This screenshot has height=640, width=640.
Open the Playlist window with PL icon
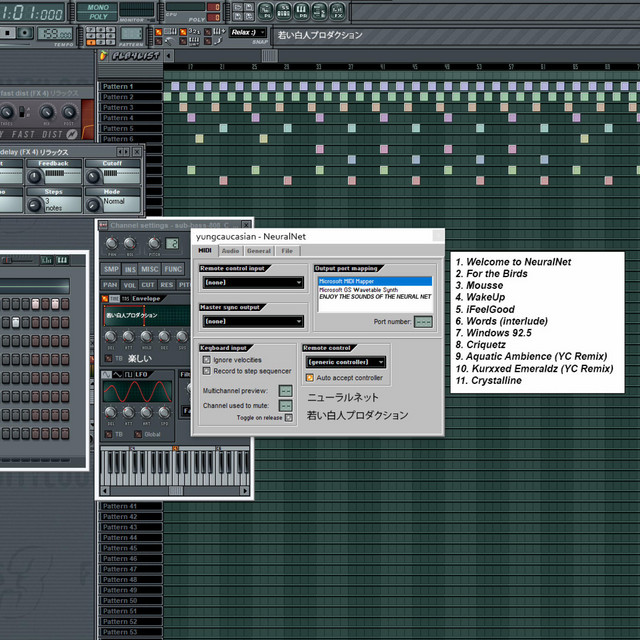coord(266,11)
